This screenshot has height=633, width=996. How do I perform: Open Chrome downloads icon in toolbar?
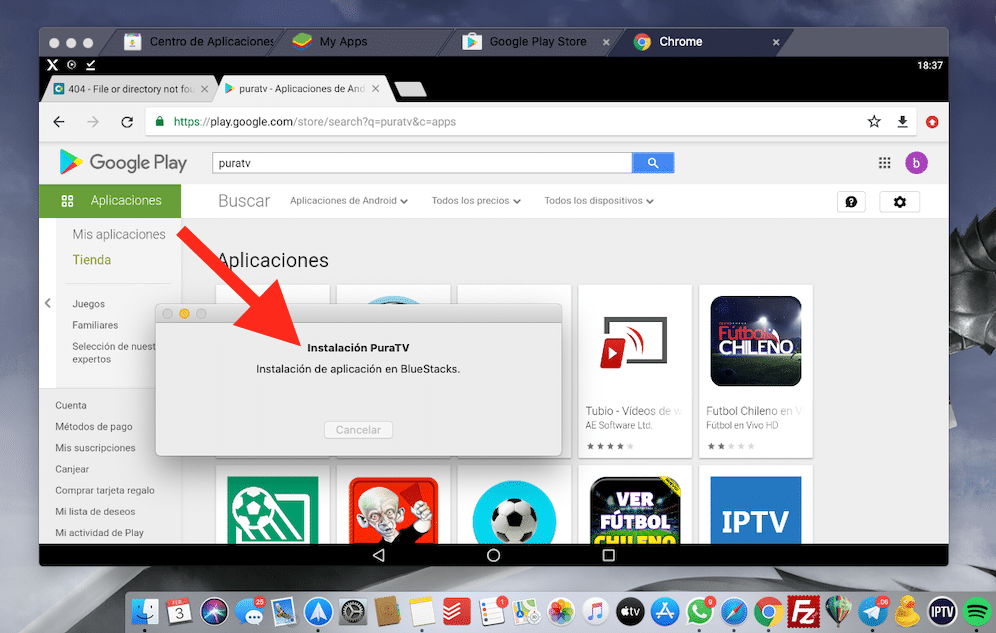click(x=902, y=121)
